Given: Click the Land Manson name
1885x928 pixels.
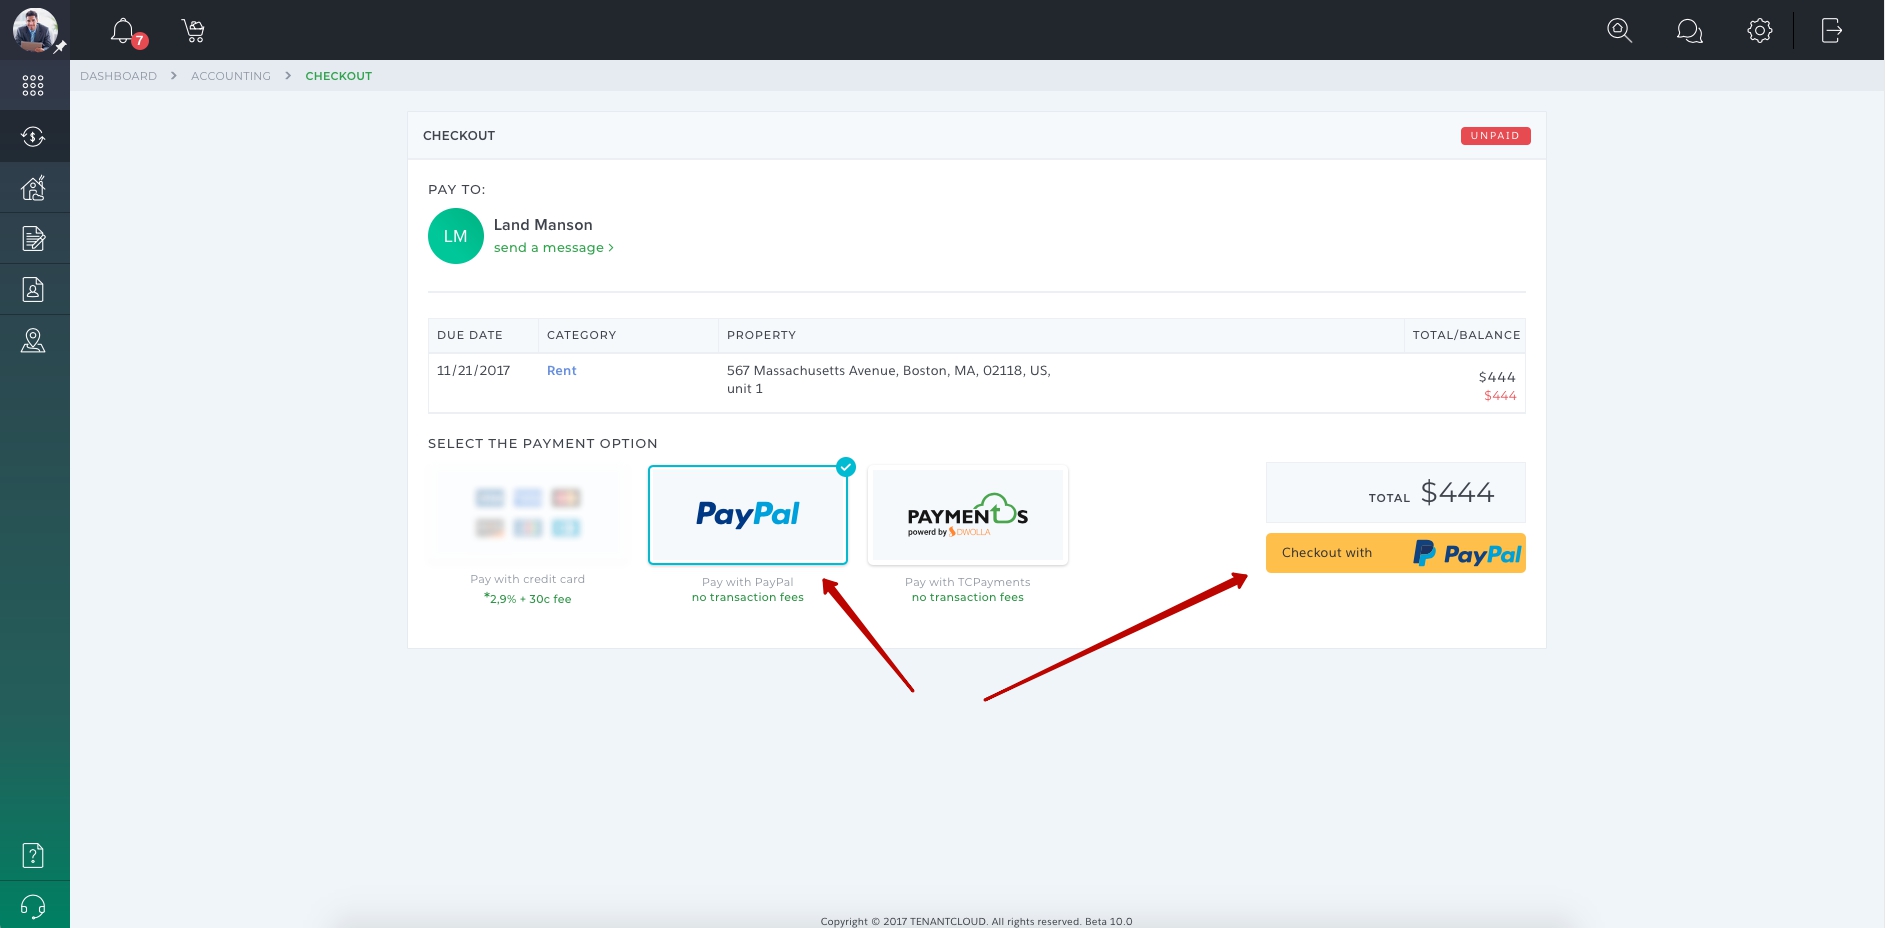Looking at the screenshot, I should tap(543, 225).
